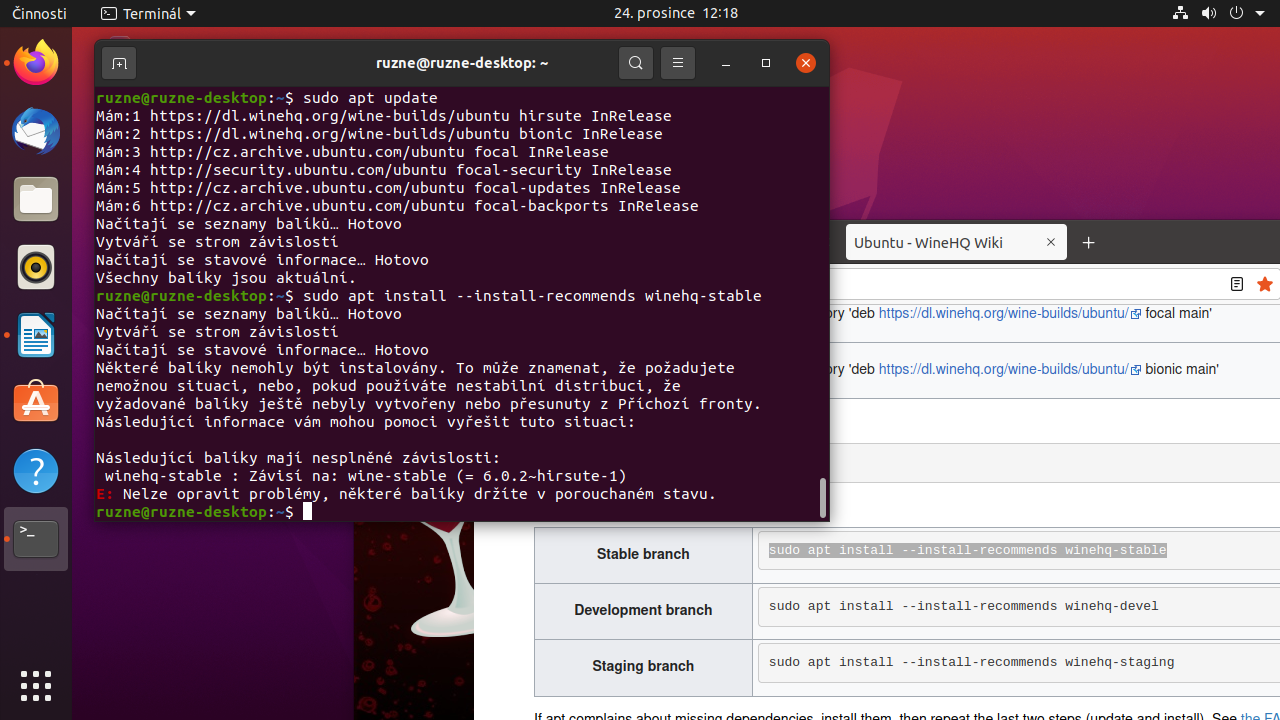The image size is (1280, 720).
Task: Open the clock showing 24. prosince 12:18
Action: coord(676,13)
